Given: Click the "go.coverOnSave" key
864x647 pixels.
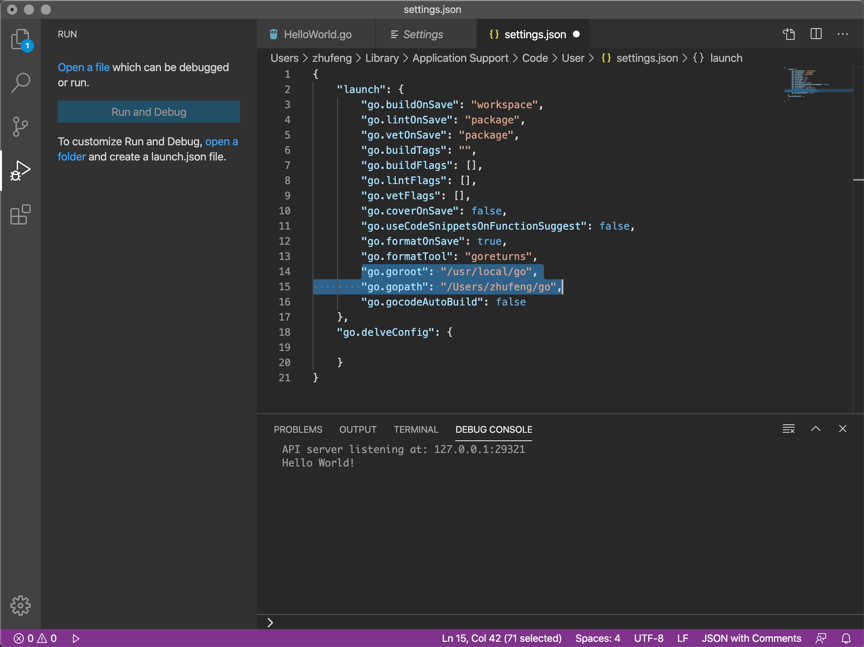Looking at the screenshot, I should coord(409,211).
